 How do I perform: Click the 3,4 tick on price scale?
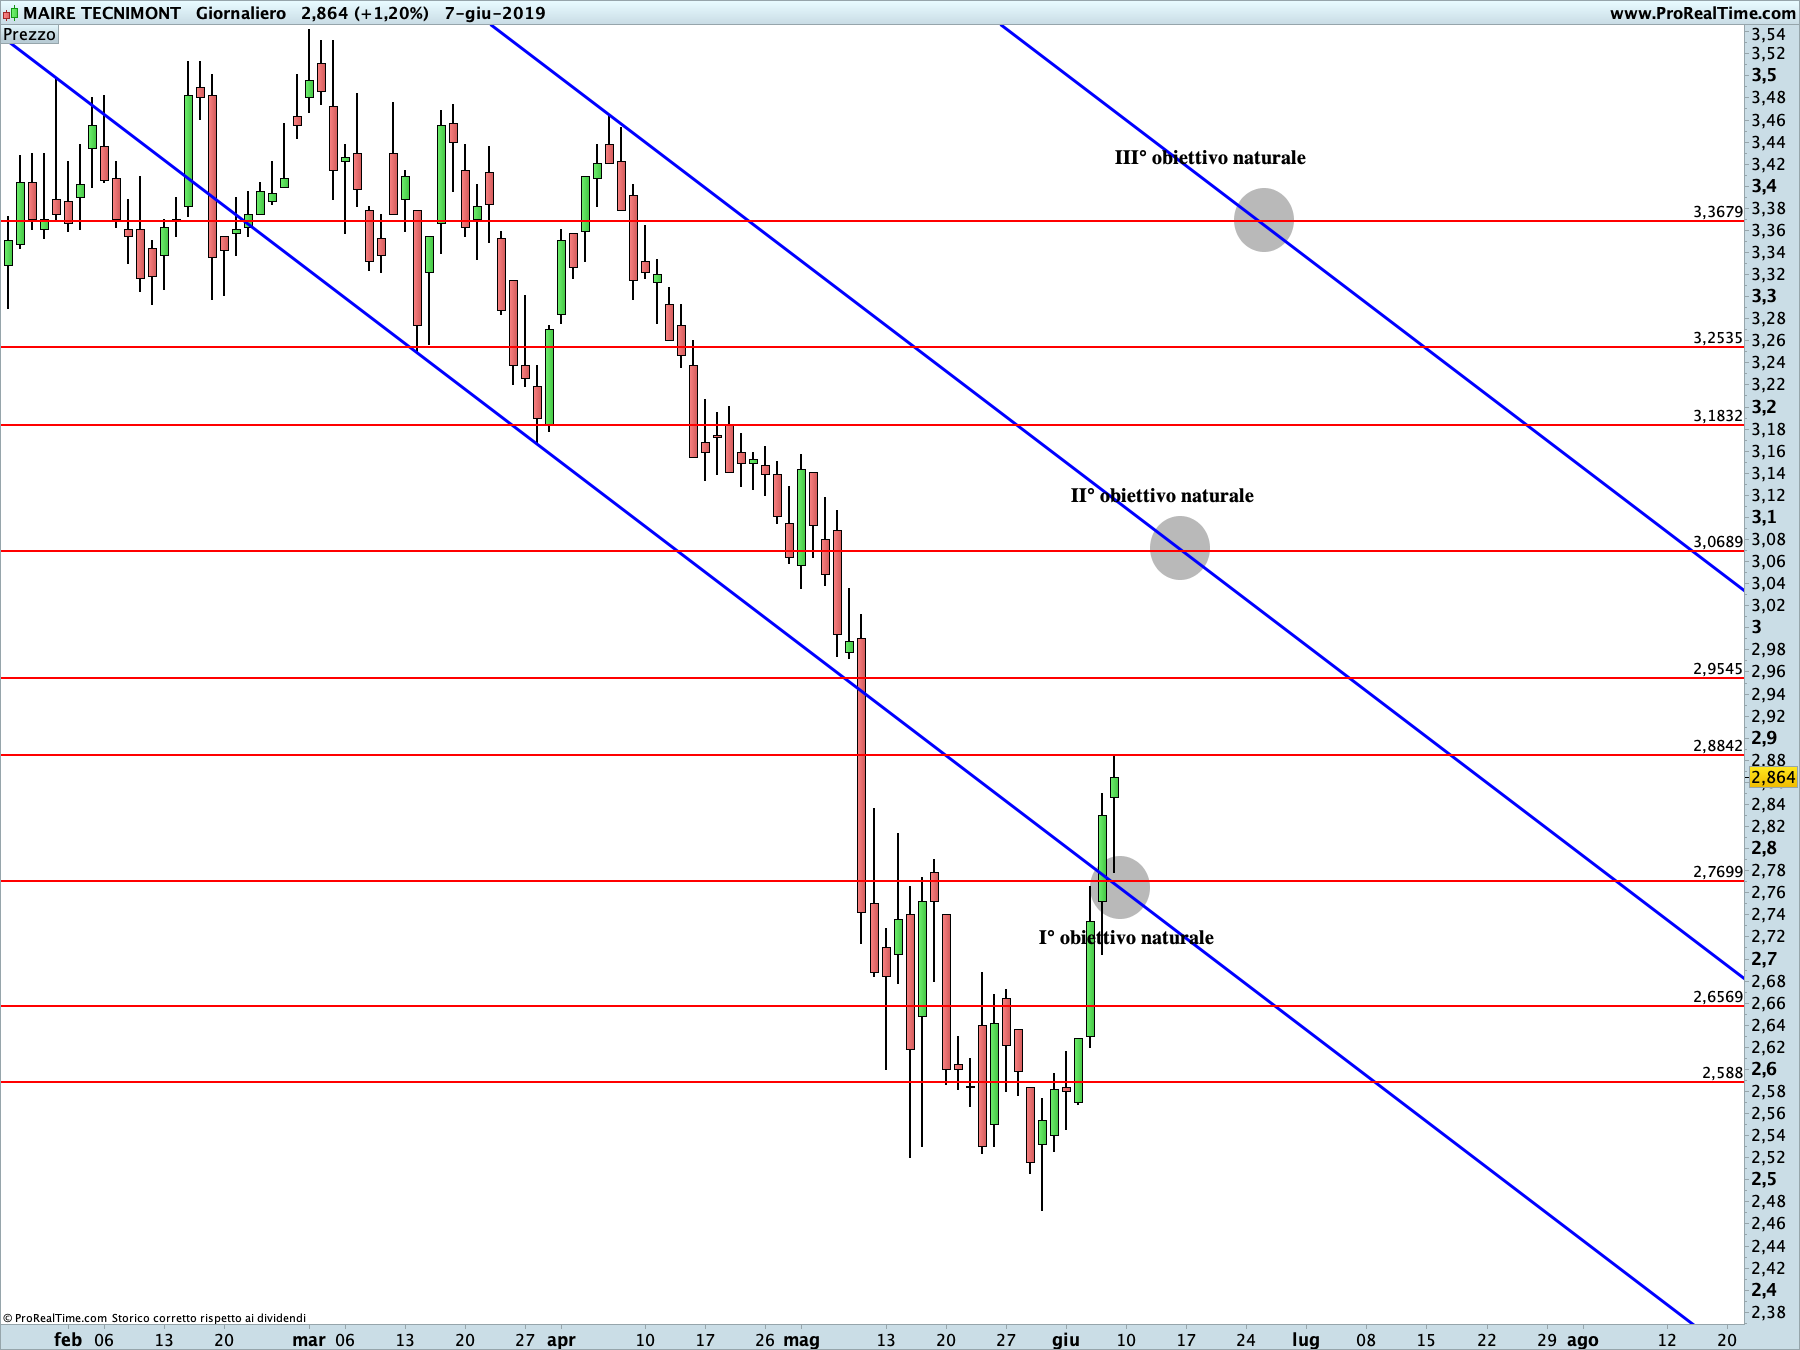[x=1764, y=186]
